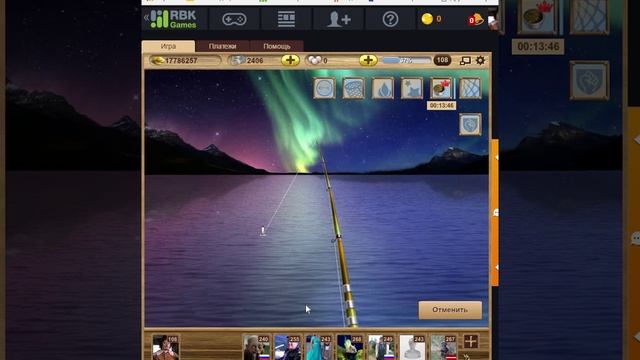The width and height of the screenshot is (640, 360).
Task: Click the gold coins balance 17786257
Action: pyautogui.click(x=185, y=60)
